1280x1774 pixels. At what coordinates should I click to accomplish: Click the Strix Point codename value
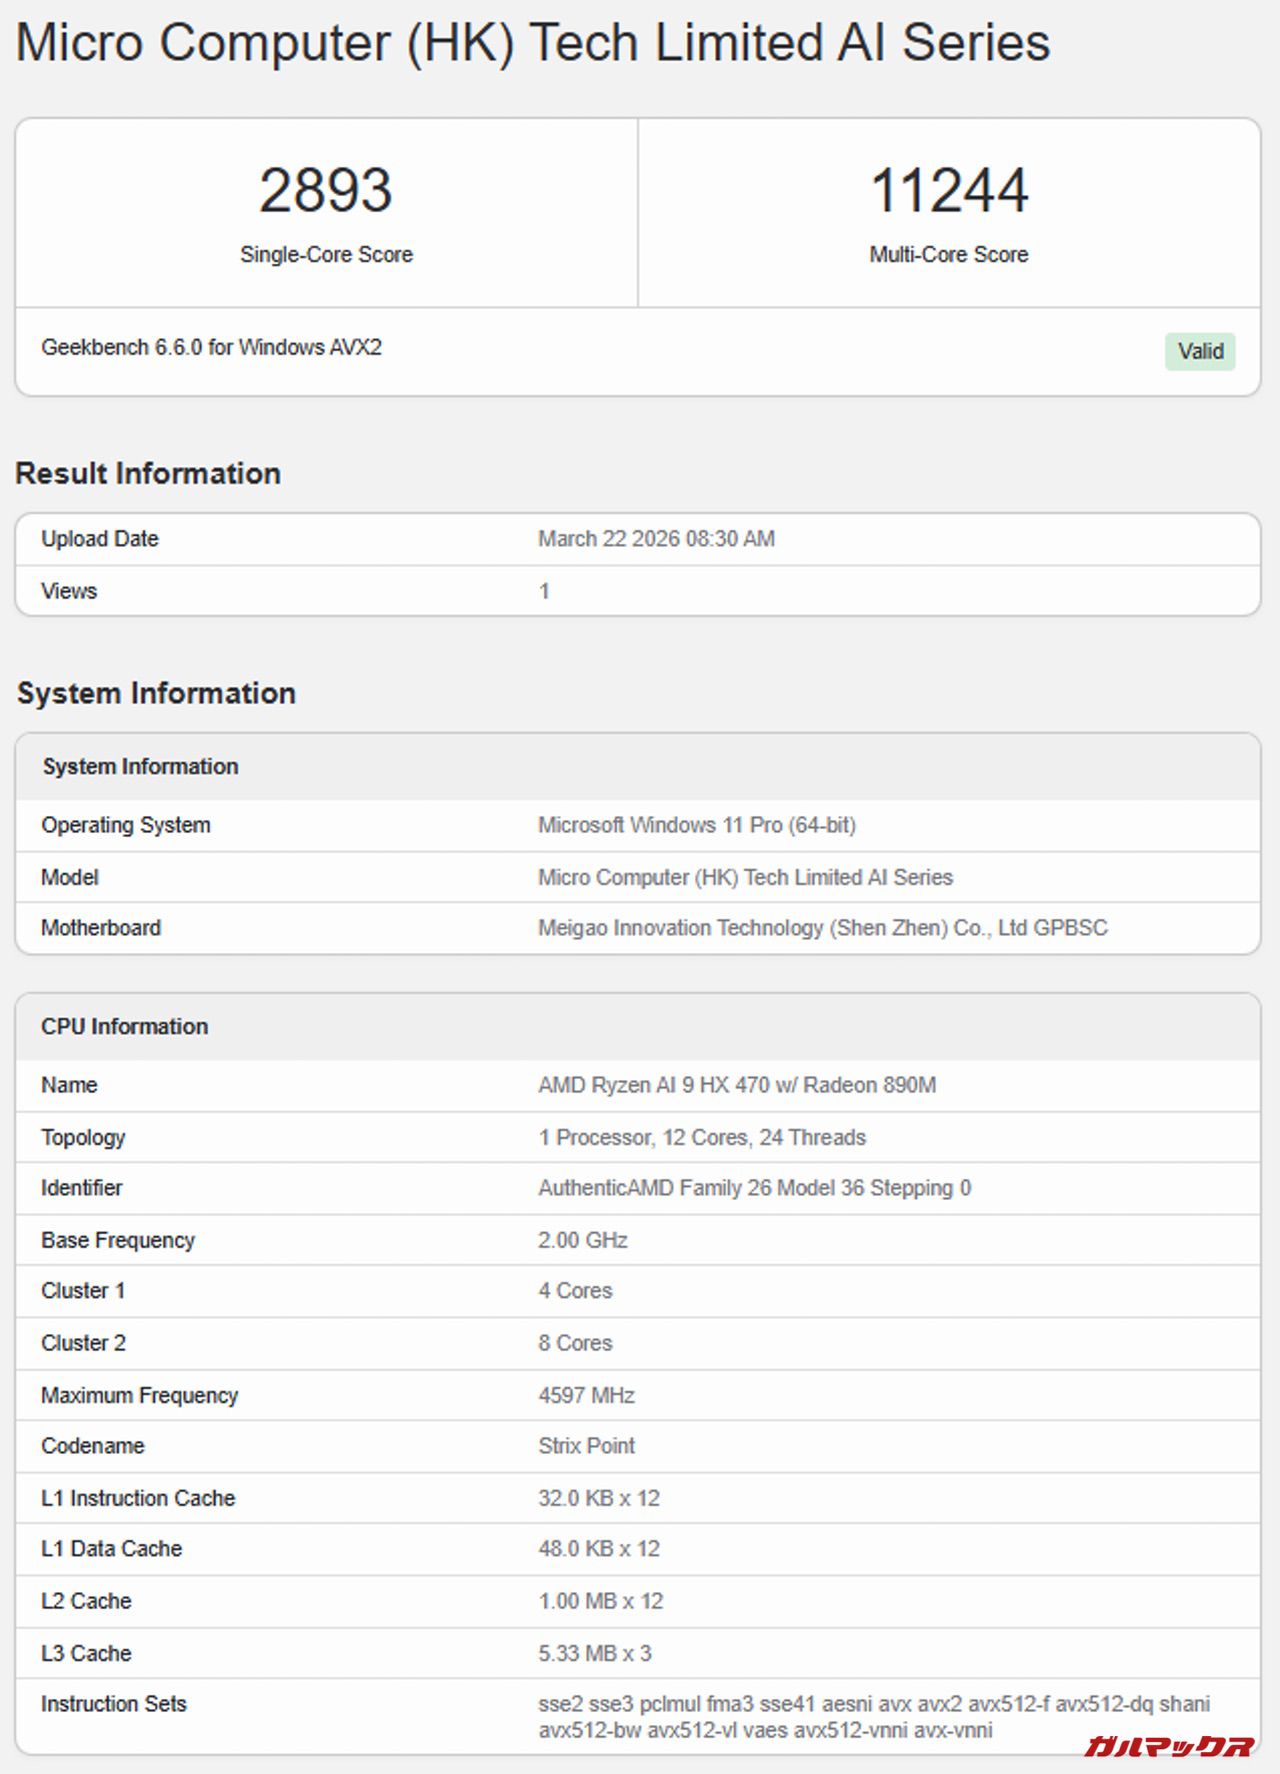[586, 1446]
